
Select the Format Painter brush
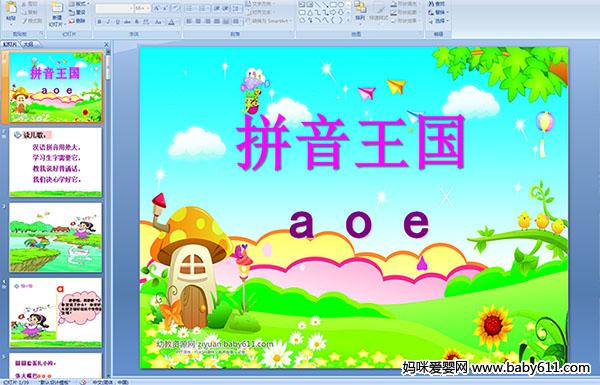(x=24, y=21)
